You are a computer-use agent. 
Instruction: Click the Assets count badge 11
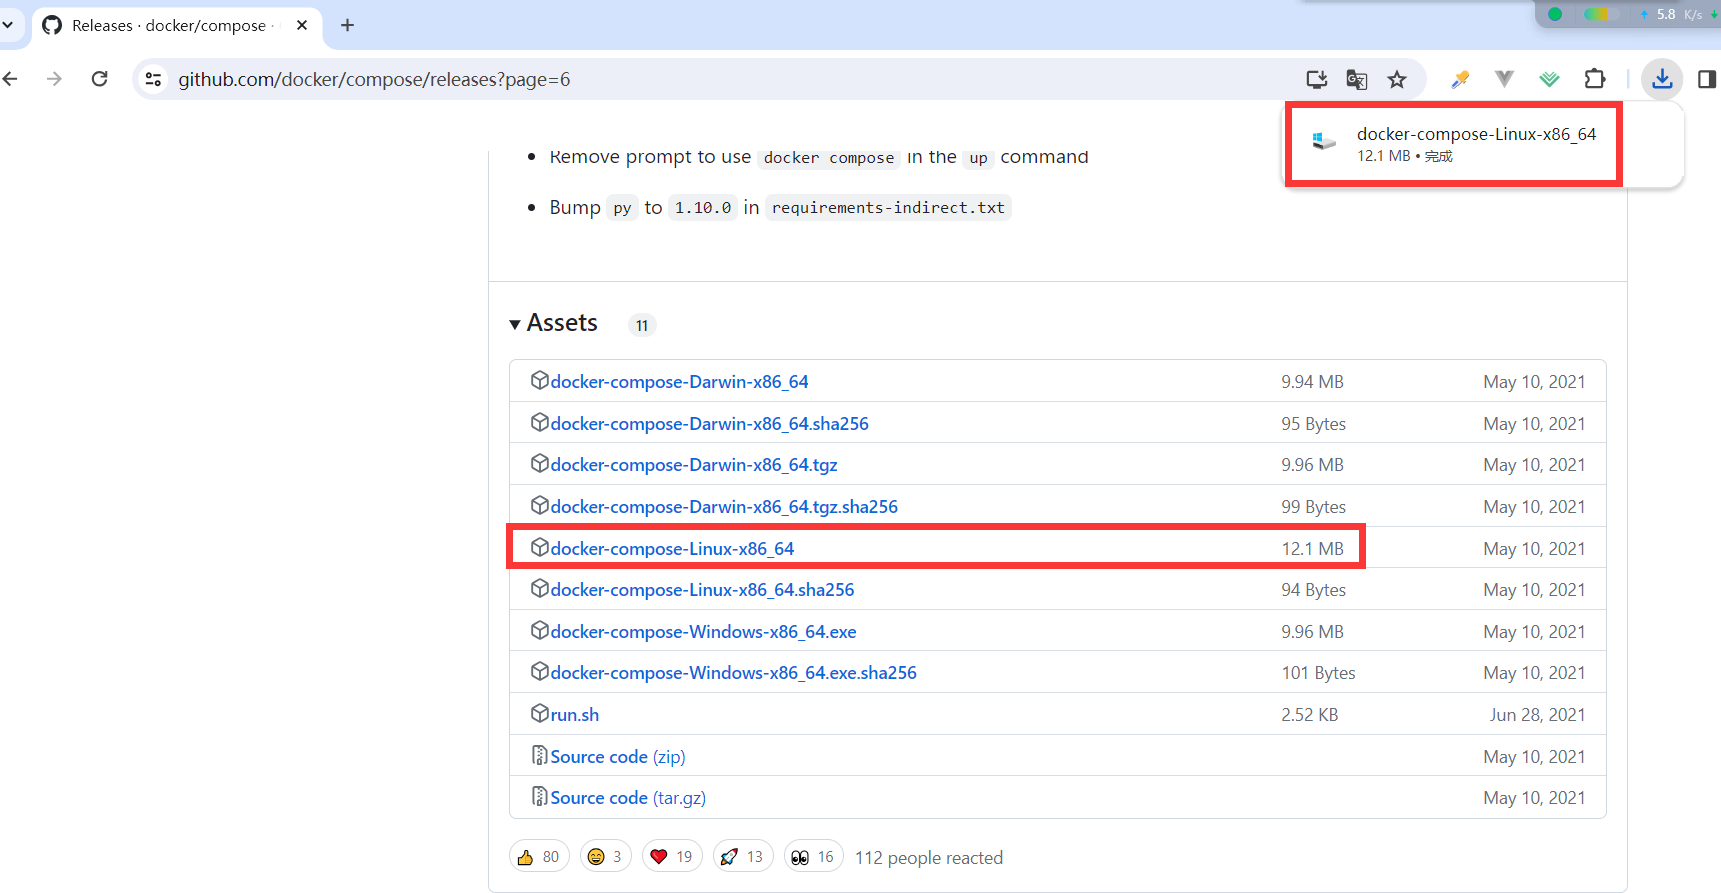tap(642, 325)
